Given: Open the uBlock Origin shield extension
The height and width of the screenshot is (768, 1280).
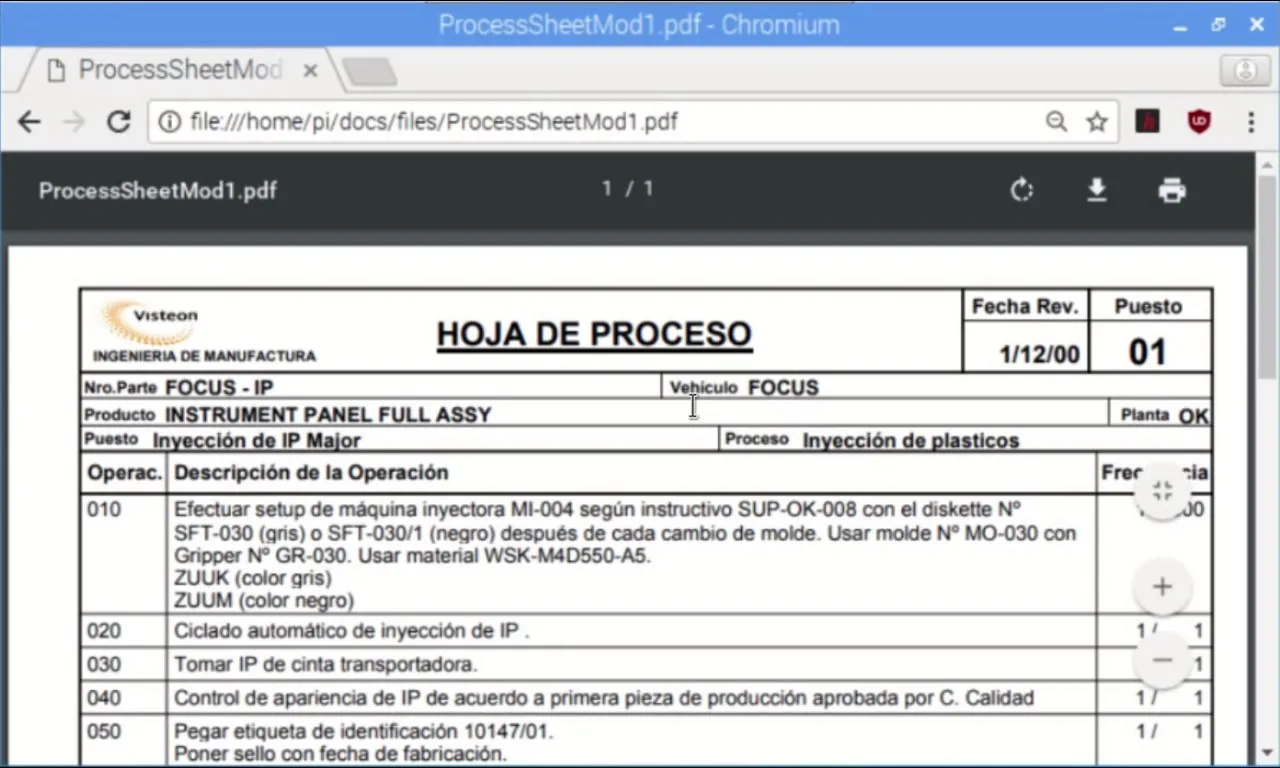Looking at the screenshot, I should point(1199,122).
